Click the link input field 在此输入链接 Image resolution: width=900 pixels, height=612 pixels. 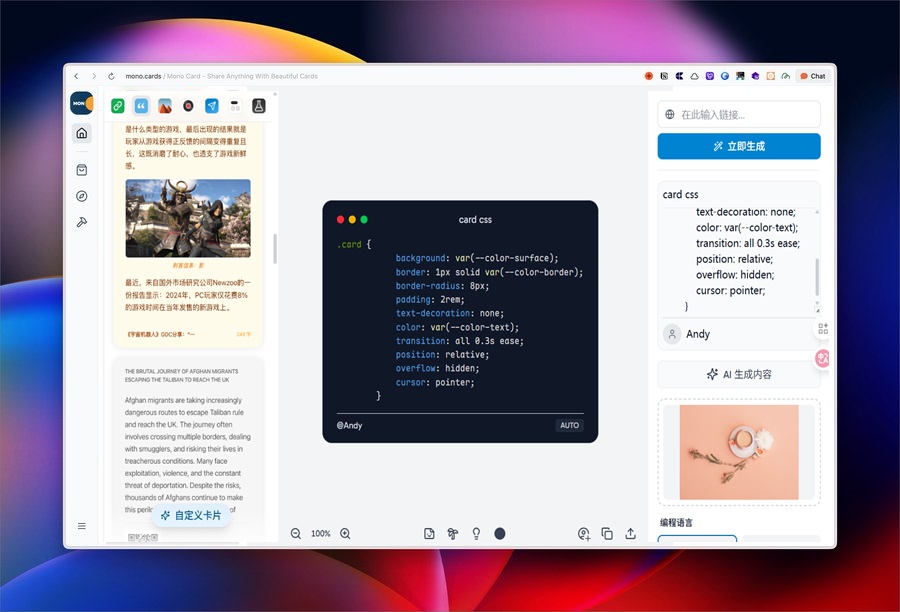pyautogui.click(x=739, y=115)
